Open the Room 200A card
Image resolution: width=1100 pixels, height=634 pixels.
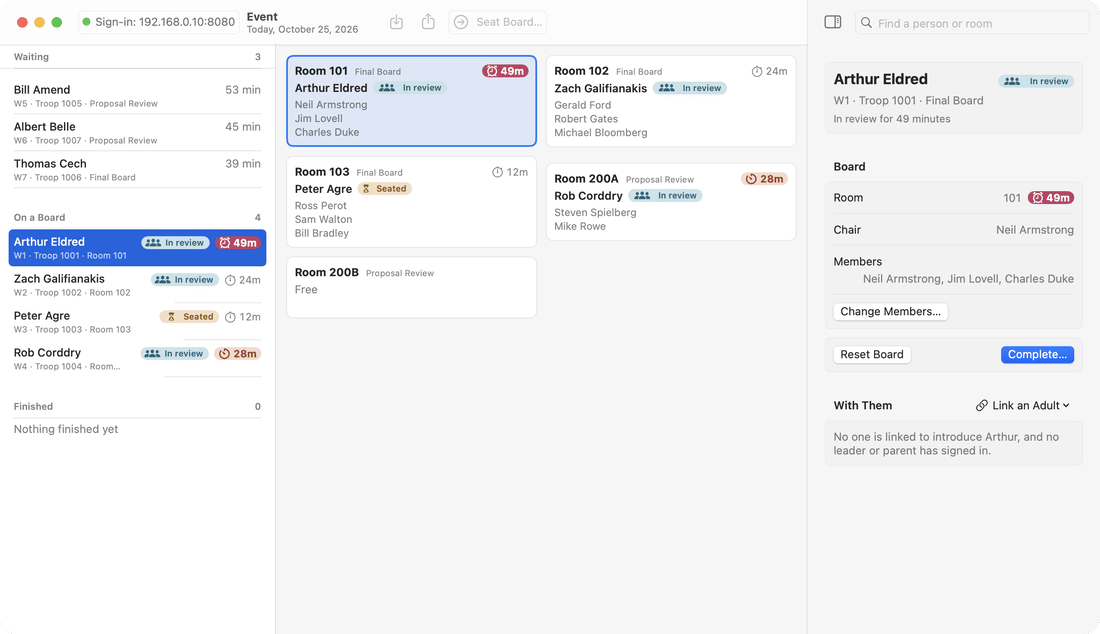[x=671, y=202]
